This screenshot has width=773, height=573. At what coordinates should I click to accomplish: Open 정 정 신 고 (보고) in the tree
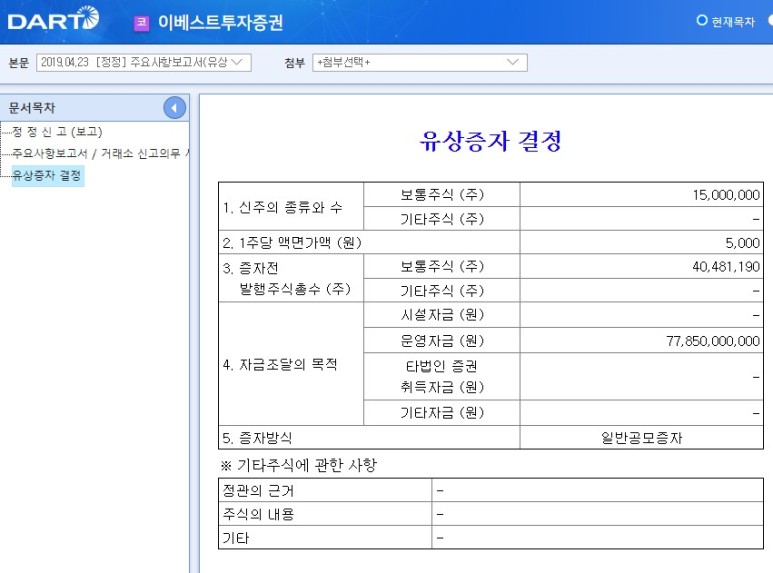[x=57, y=132]
